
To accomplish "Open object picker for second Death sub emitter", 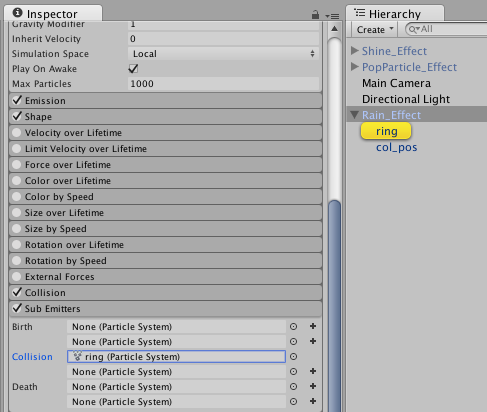I will click(x=293, y=402).
